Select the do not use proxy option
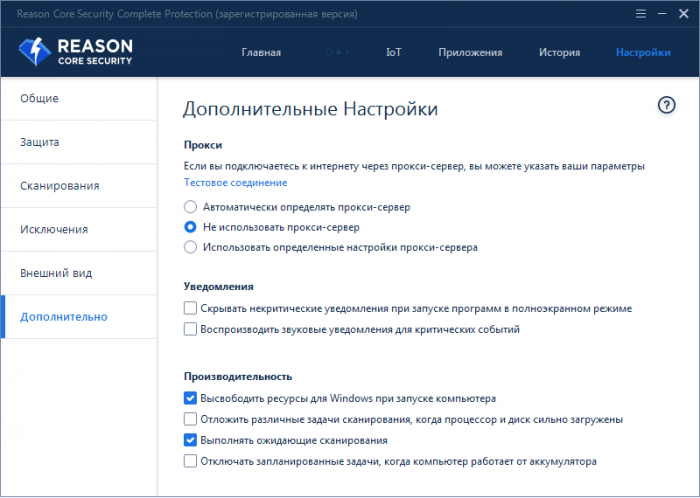The image size is (700, 498). pyautogui.click(x=191, y=227)
